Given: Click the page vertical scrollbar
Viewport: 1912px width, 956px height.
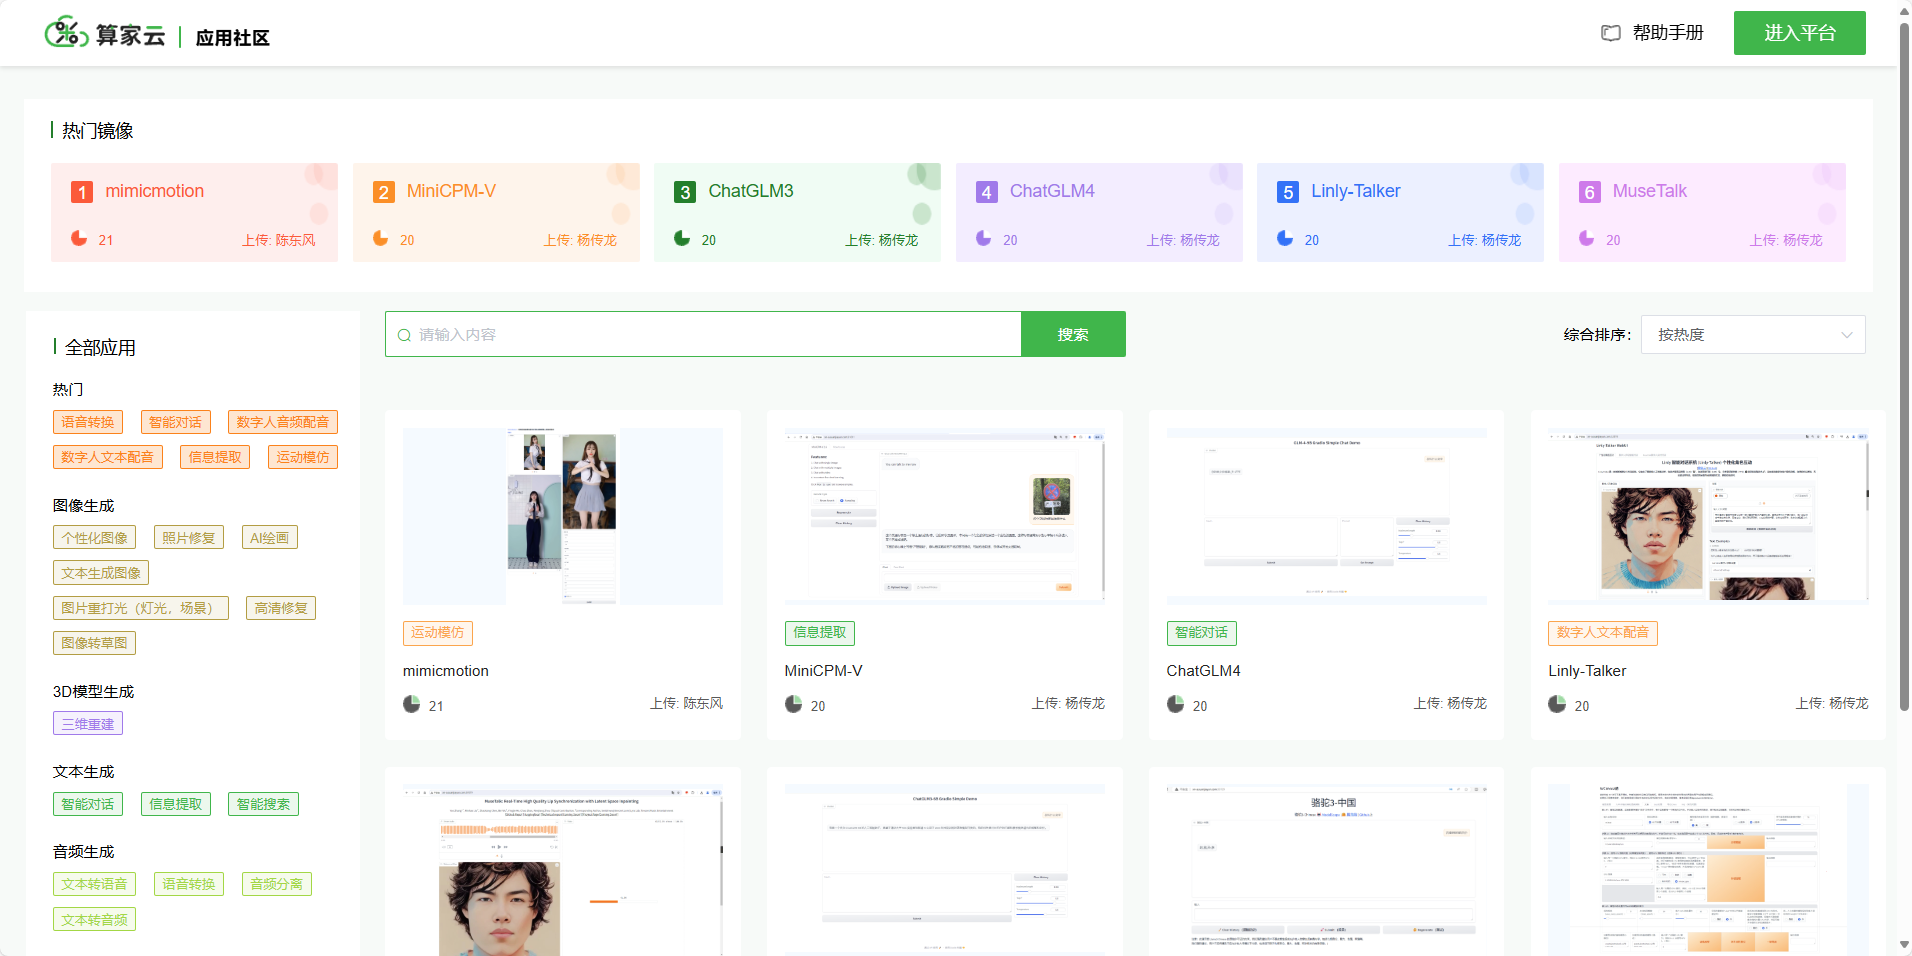Looking at the screenshot, I should click(1904, 365).
